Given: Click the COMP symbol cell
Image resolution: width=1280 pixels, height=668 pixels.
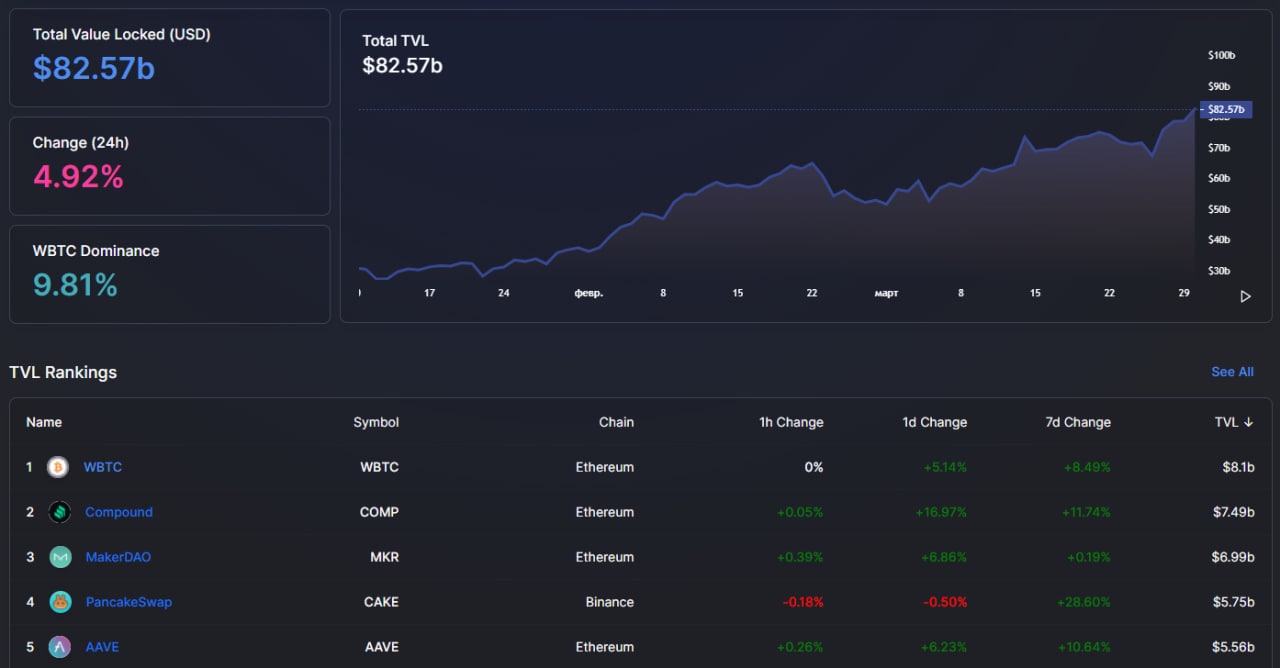Looking at the screenshot, I should 379,512.
